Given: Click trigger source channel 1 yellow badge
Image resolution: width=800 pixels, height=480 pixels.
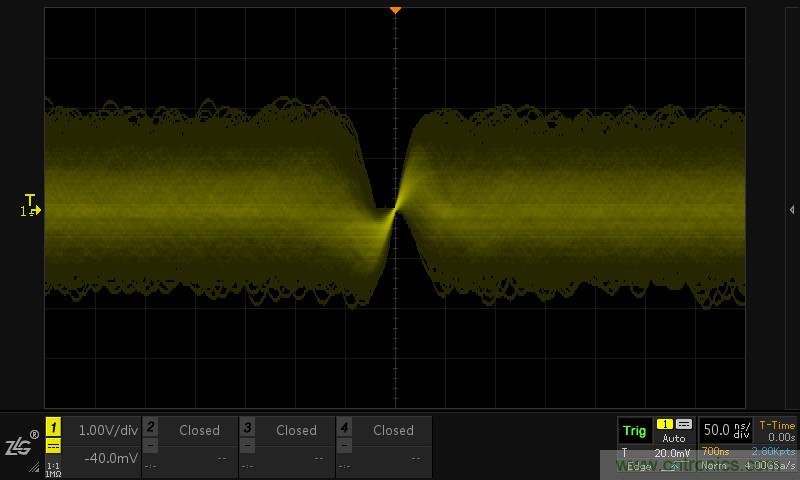Looking at the screenshot, I should tap(664, 425).
